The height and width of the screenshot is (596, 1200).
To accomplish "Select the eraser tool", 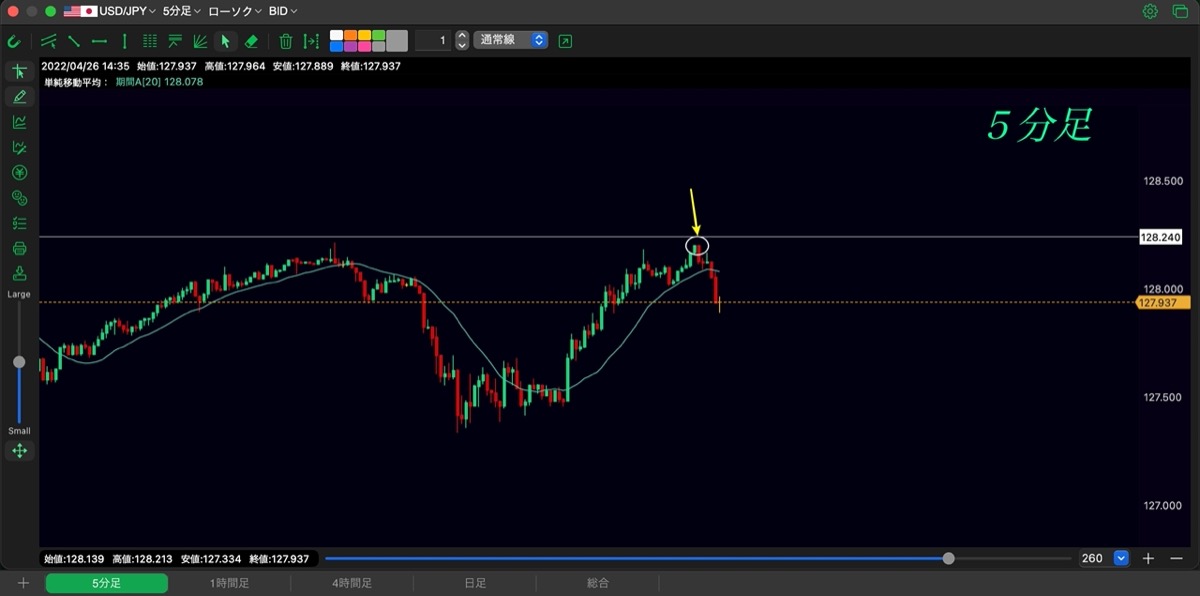I will pyautogui.click(x=251, y=42).
